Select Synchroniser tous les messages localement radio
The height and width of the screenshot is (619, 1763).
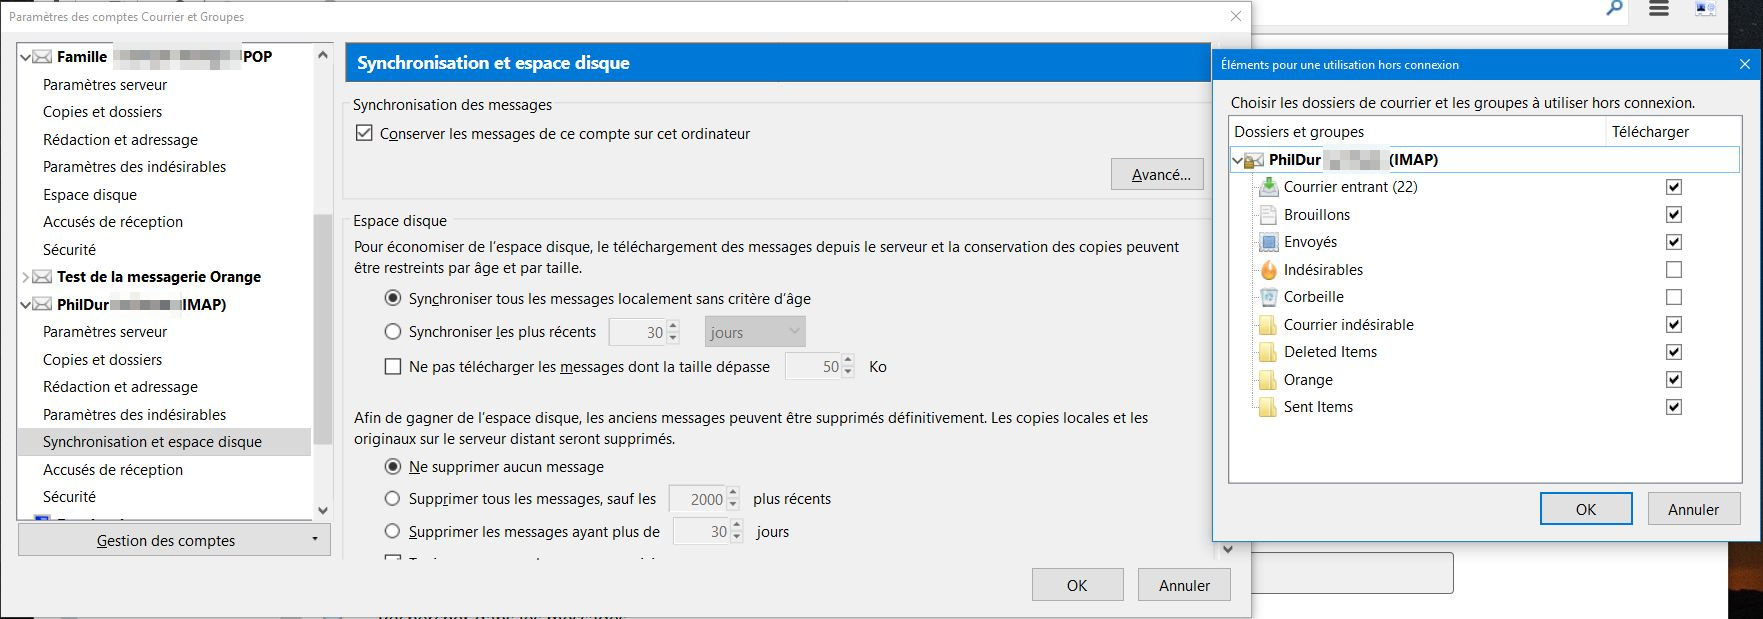click(393, 298)
